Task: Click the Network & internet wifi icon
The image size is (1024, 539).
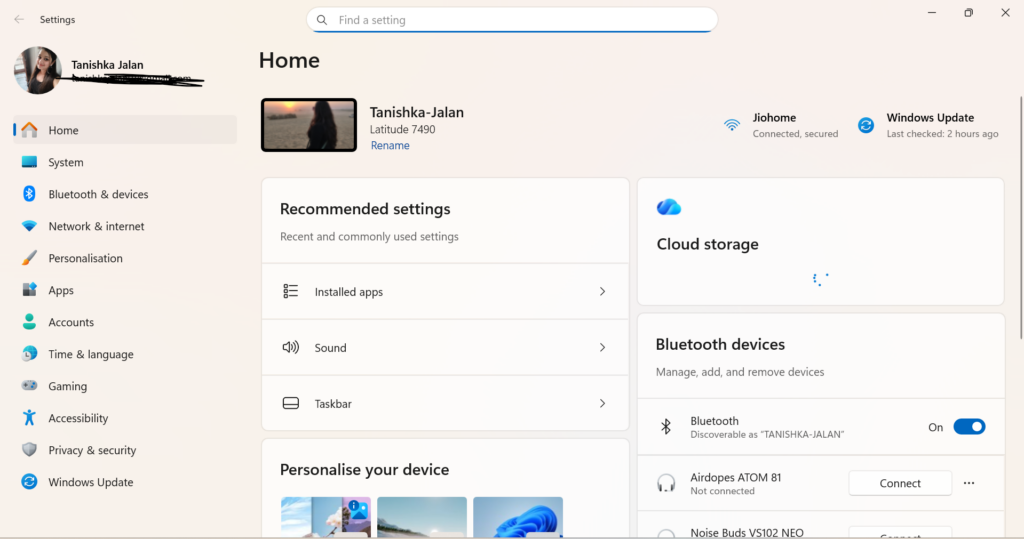Action: [x=29, y=226]
